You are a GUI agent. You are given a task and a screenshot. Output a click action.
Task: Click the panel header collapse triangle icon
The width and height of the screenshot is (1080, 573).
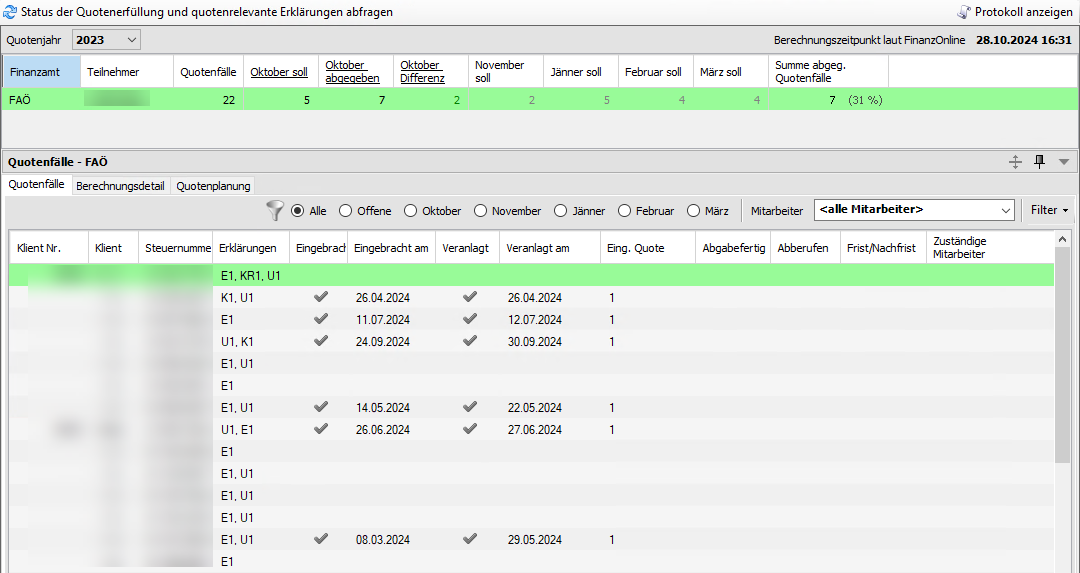pos(1063,161)
